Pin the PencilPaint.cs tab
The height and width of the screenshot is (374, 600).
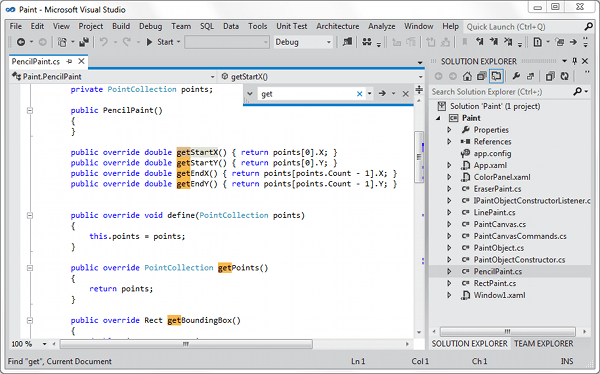coord(69,61)
